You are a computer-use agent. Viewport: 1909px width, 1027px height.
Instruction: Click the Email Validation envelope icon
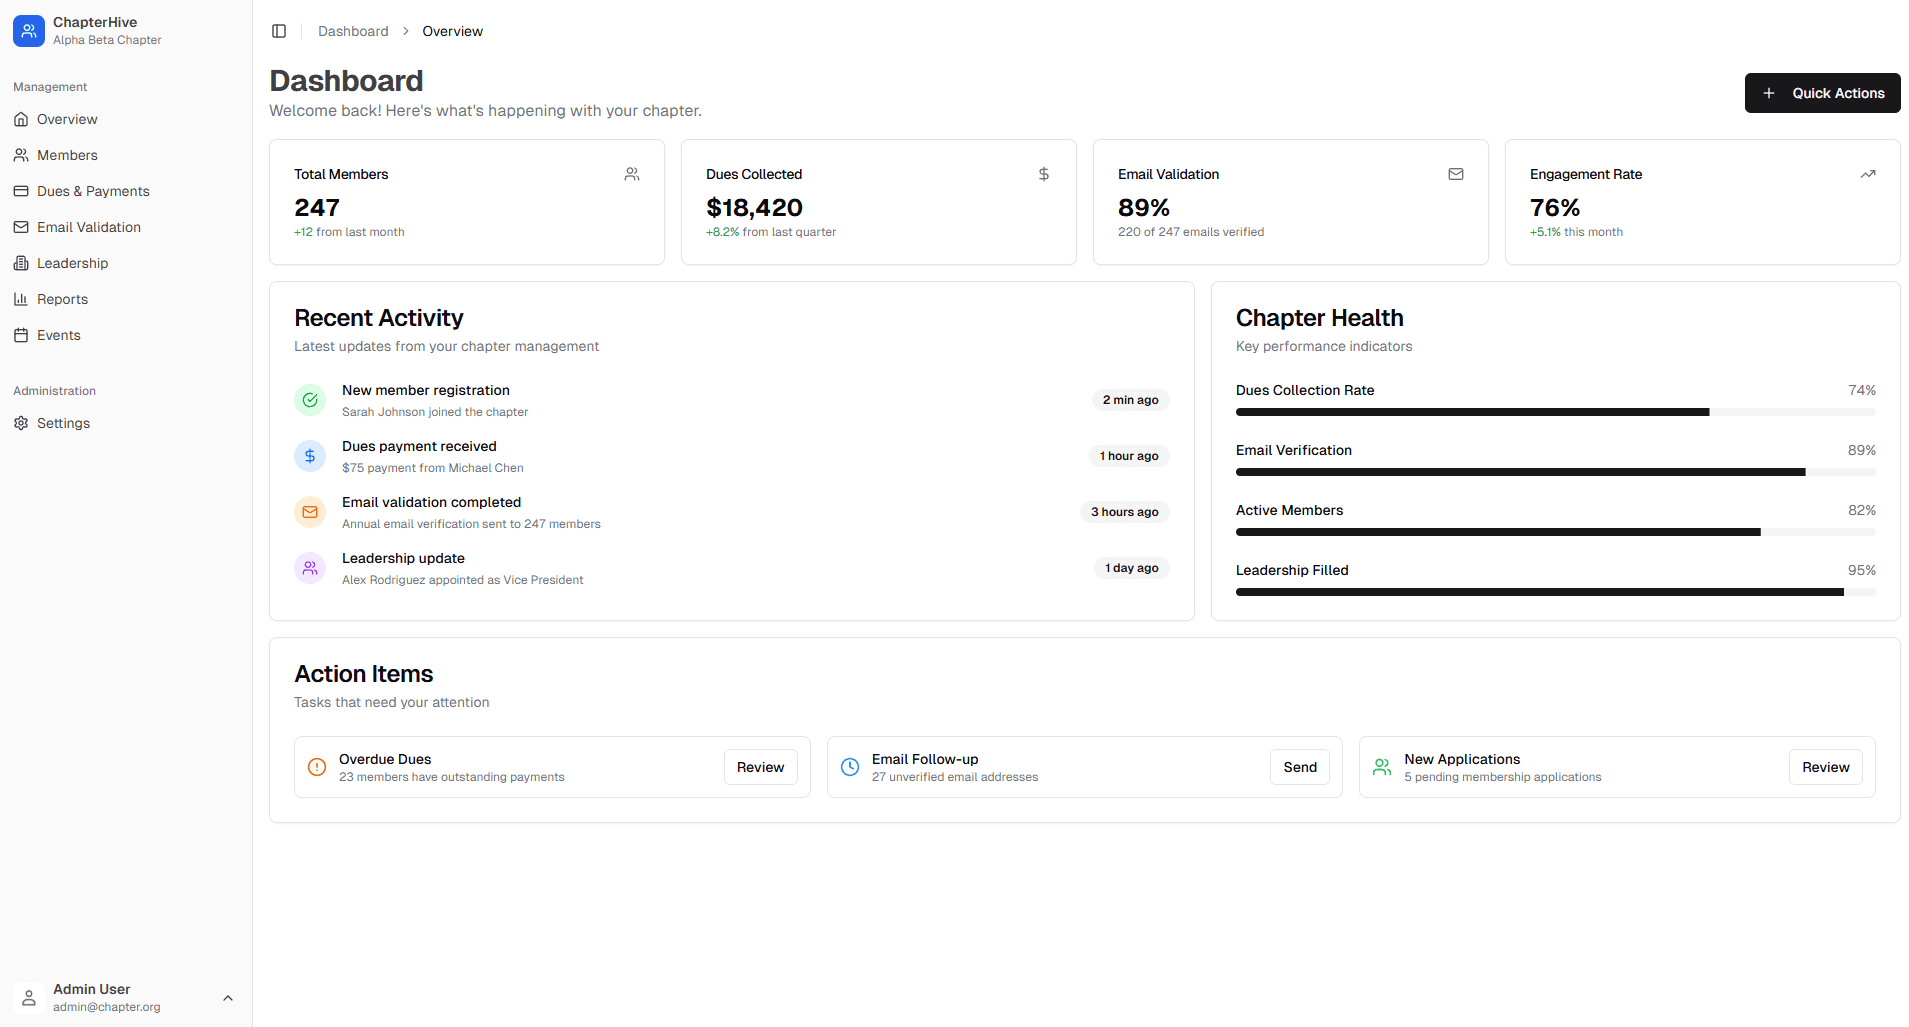click(21, 227)
